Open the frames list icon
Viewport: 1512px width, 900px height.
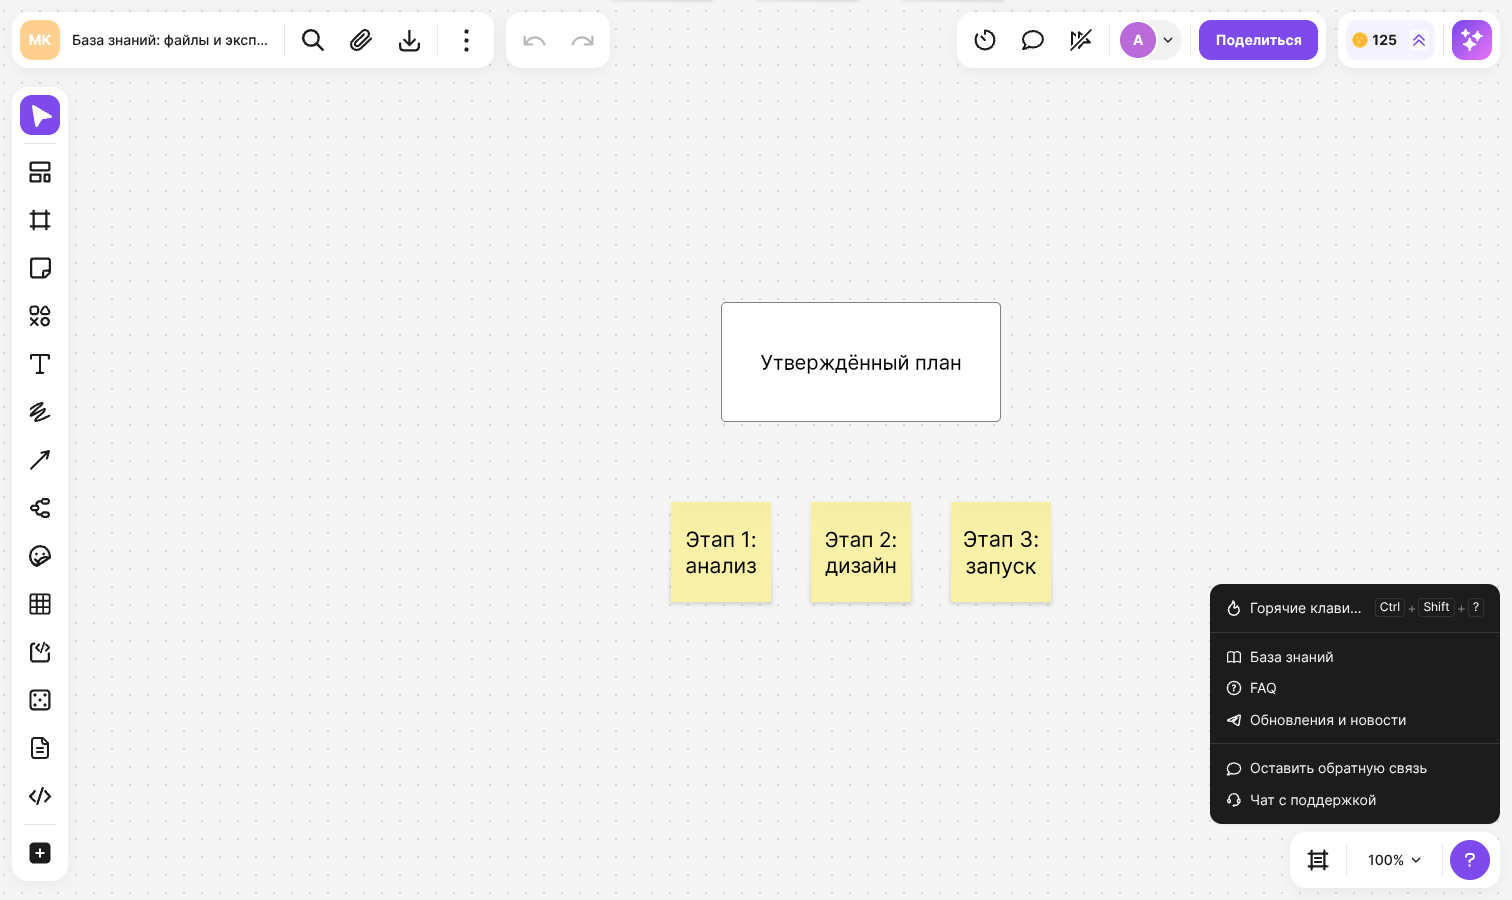pos(1318,860)
